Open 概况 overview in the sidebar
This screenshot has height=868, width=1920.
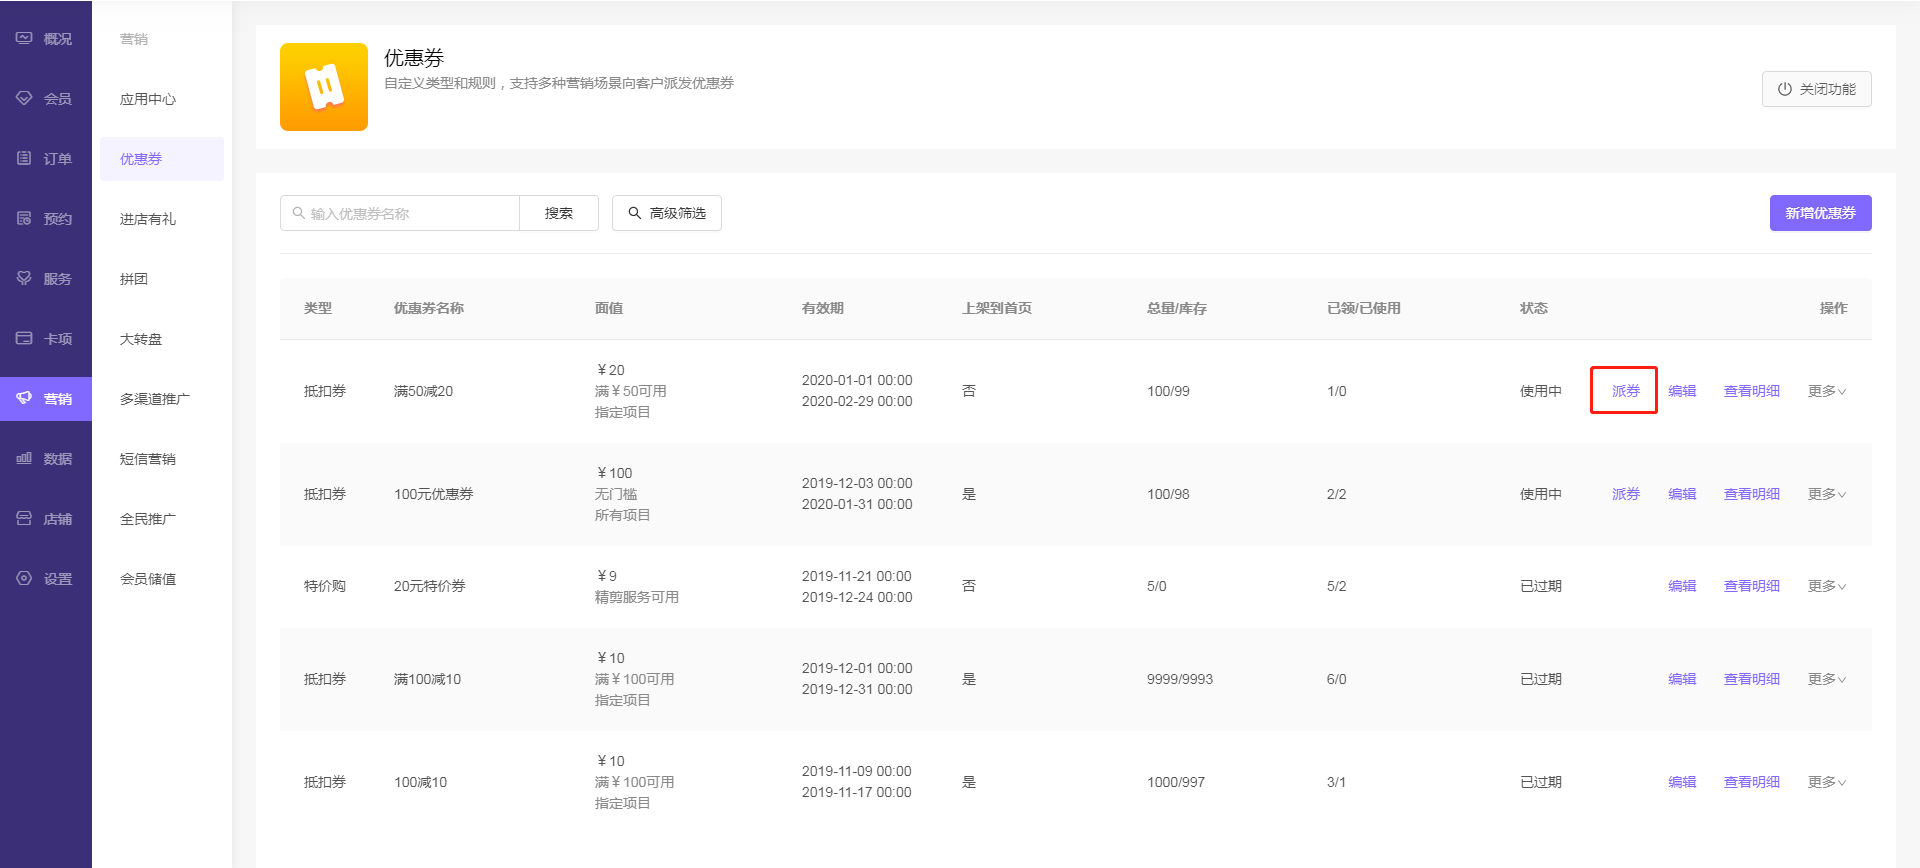[x=46, y=39]
